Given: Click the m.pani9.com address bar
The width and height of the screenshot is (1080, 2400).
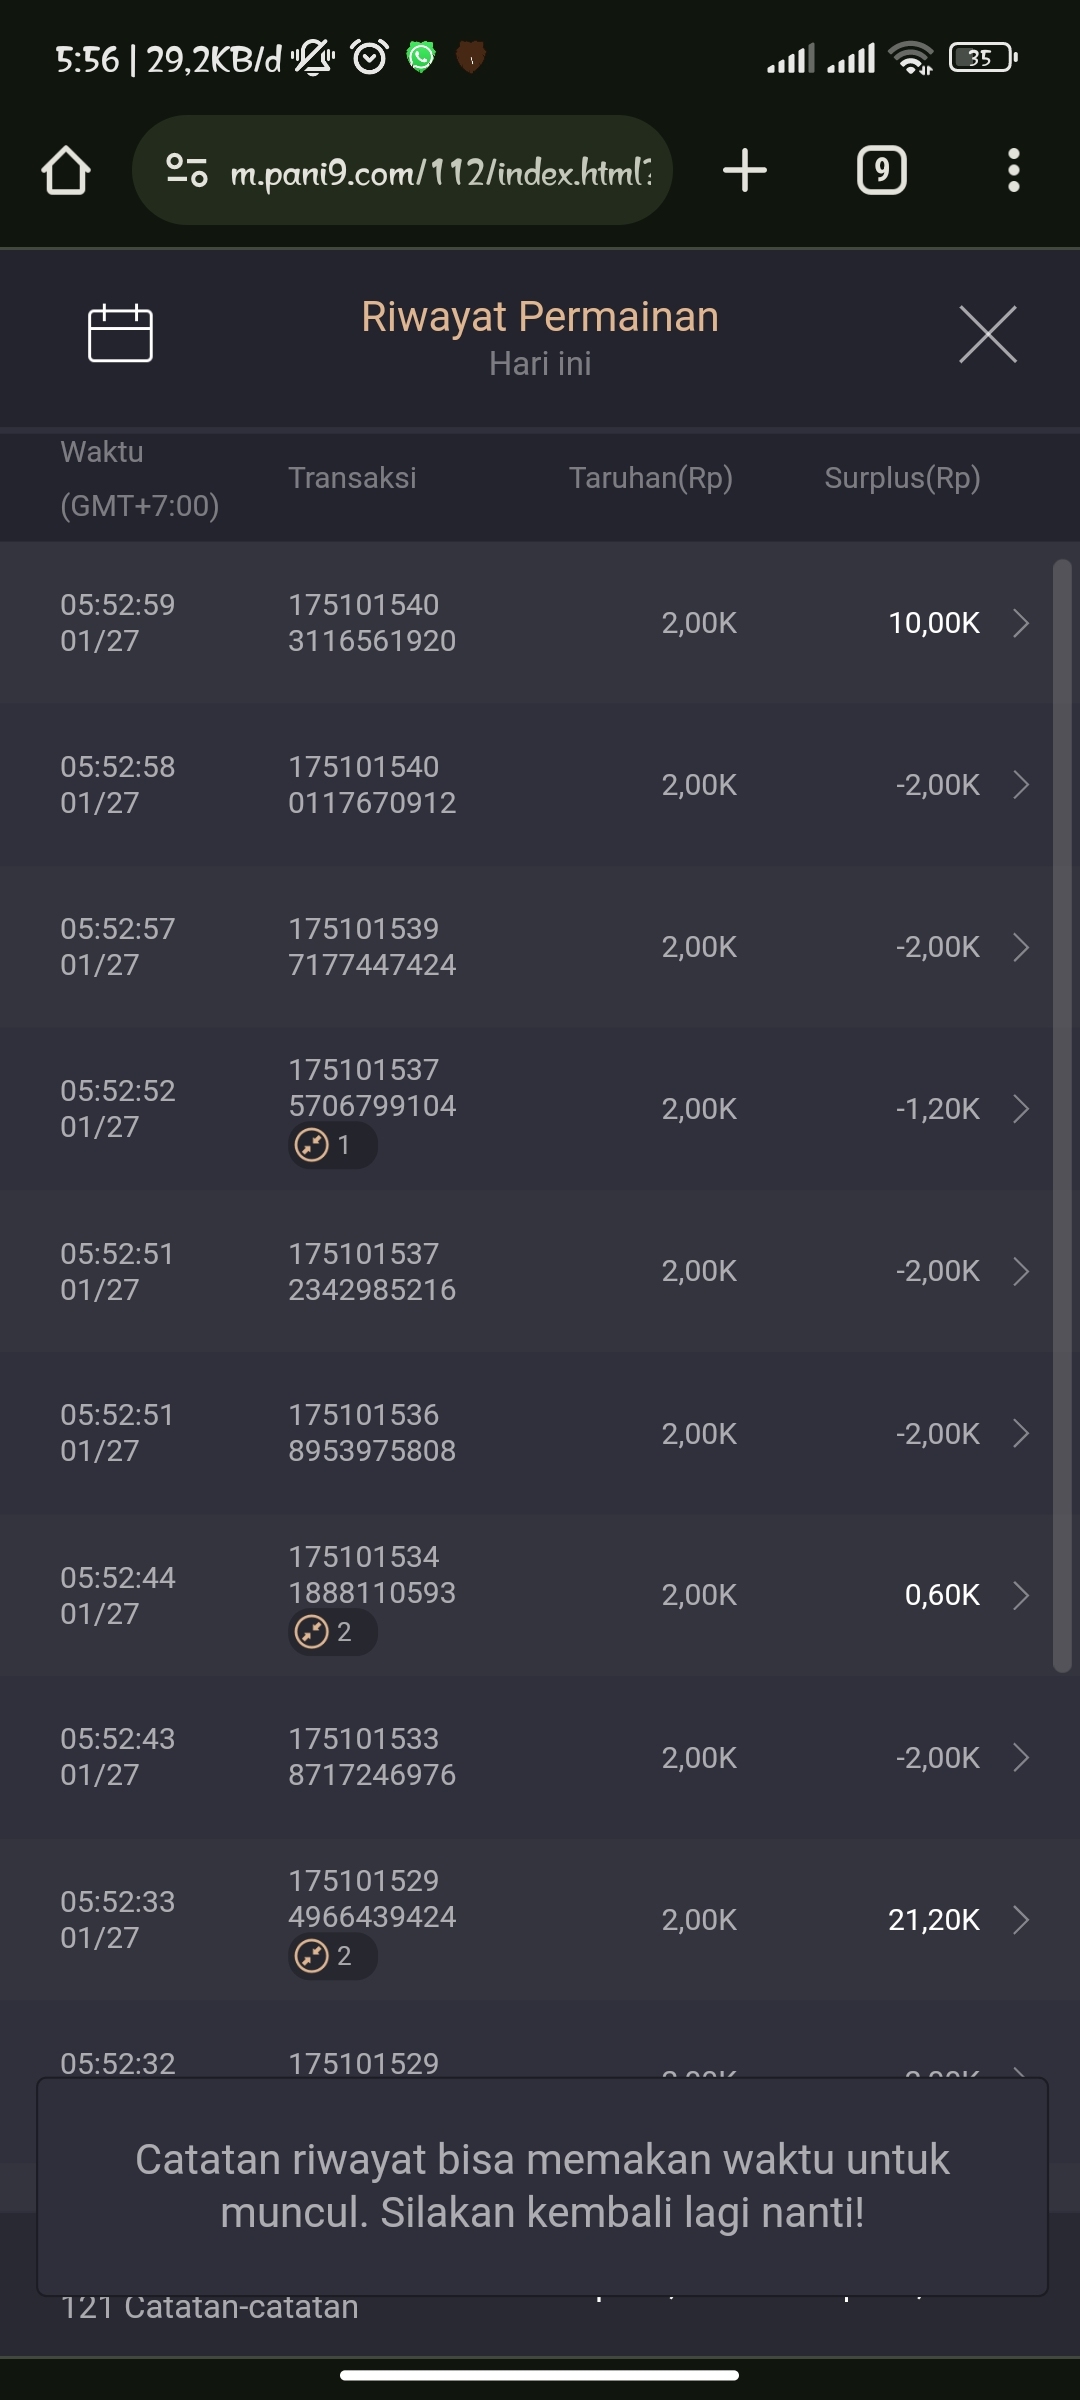Looking at the screenshot, I should [x=440, y=172].
